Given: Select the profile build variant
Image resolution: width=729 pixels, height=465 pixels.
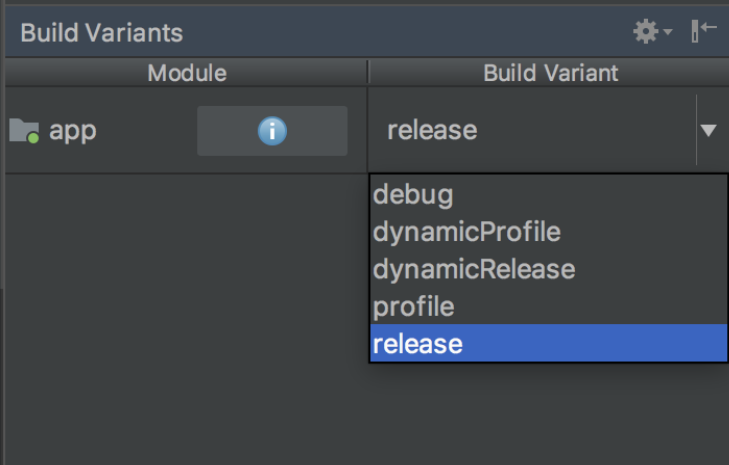Looking at the screenshot, I should click(413, 306).
